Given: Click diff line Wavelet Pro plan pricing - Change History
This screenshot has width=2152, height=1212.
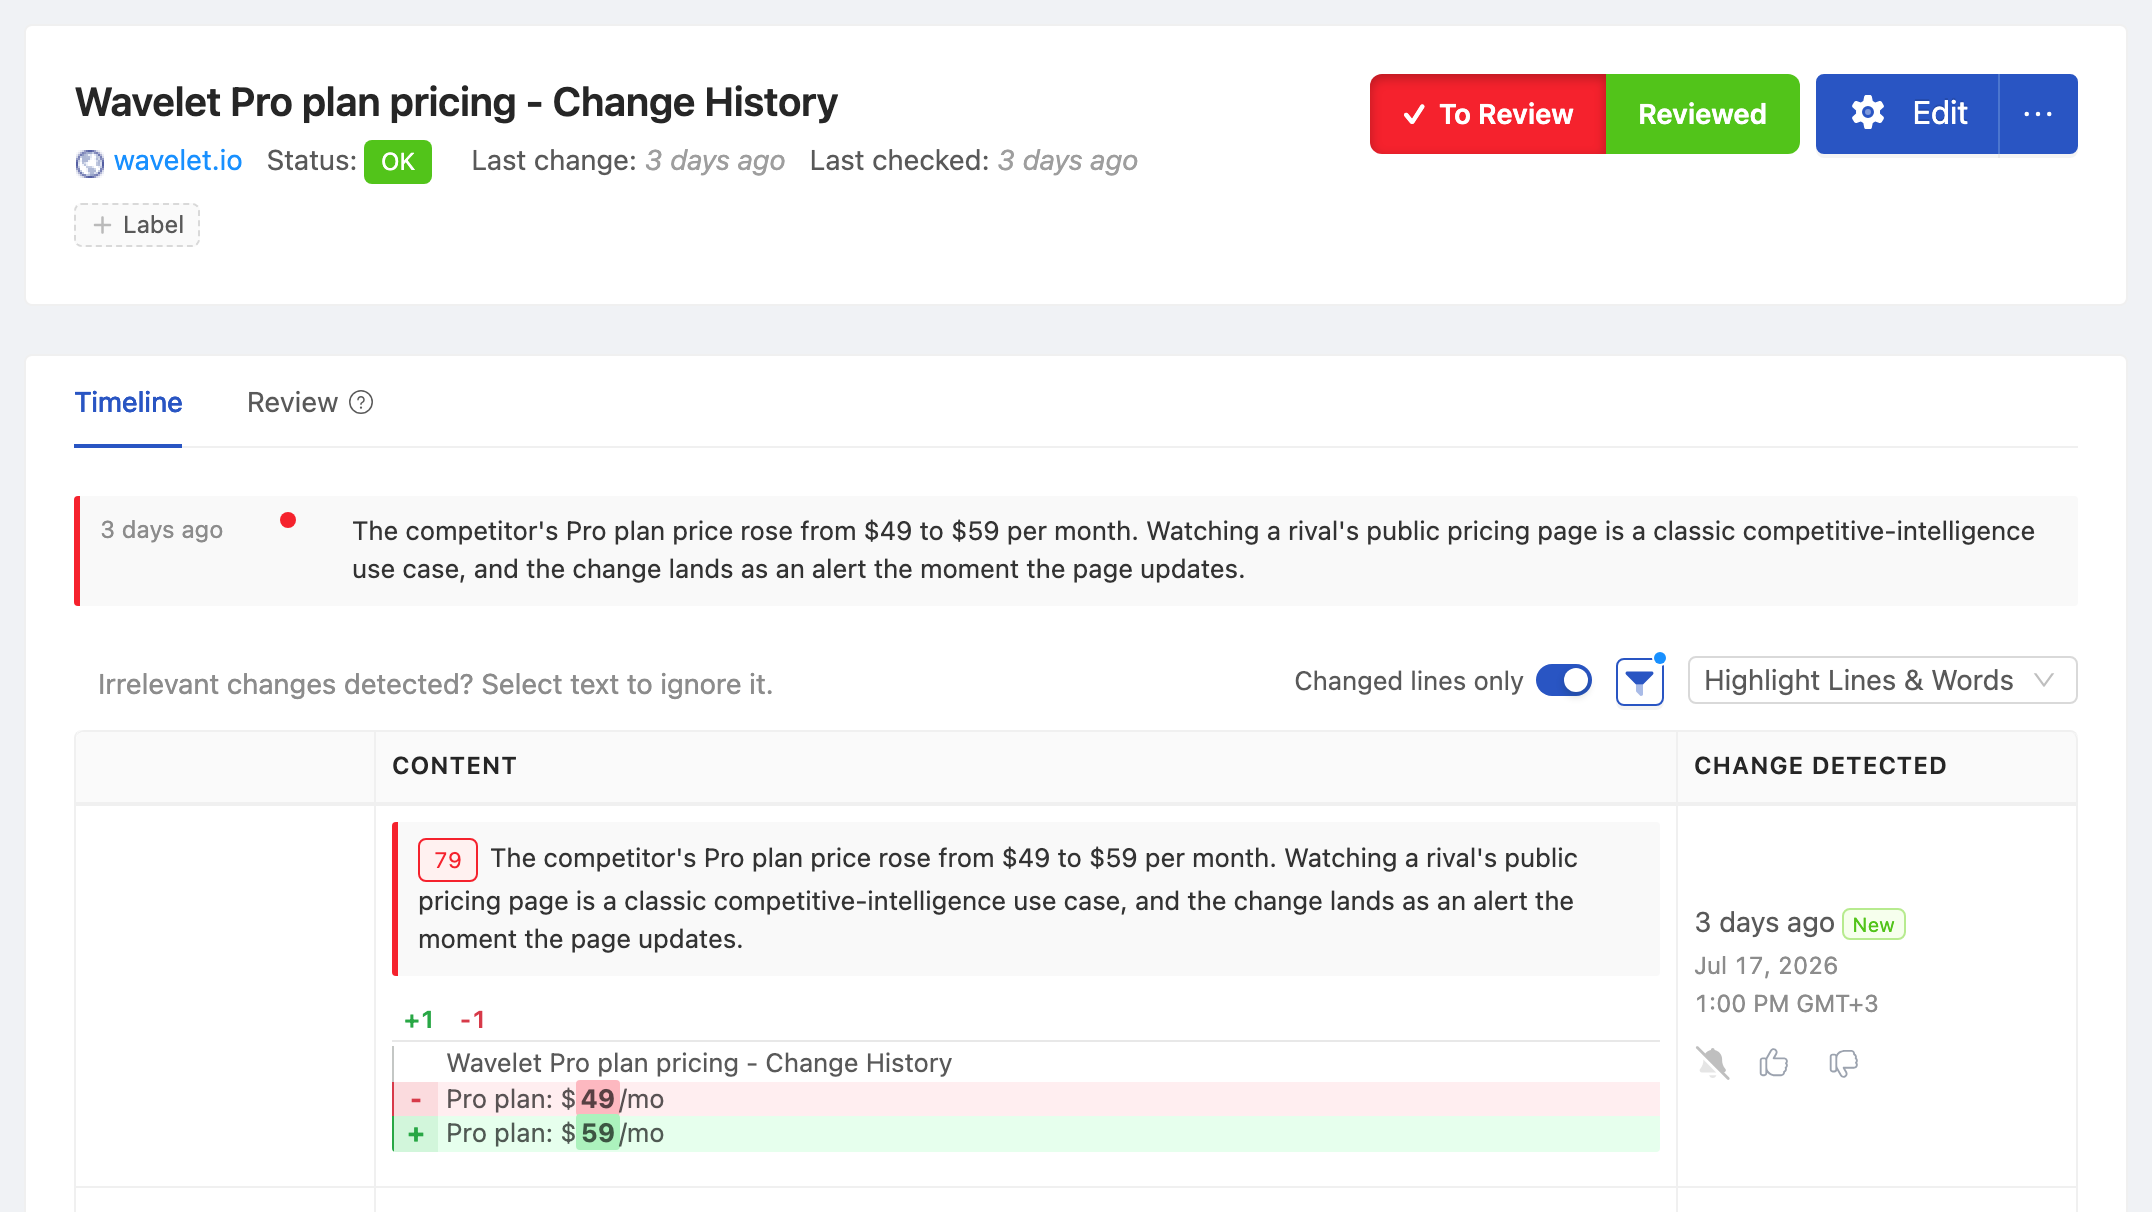Looking at the screenshot, I should point(699,1063).
